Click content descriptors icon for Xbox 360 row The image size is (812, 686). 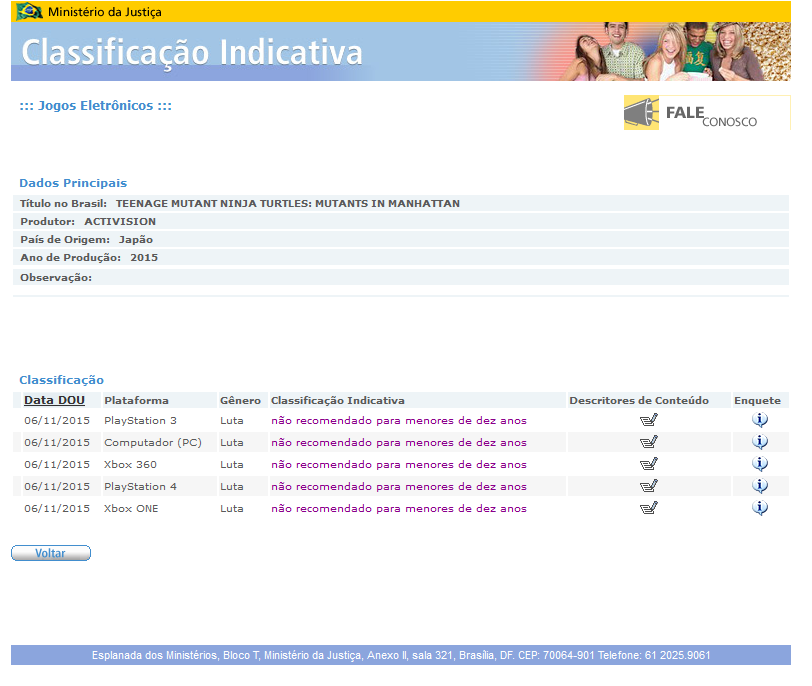click(648, 464)
